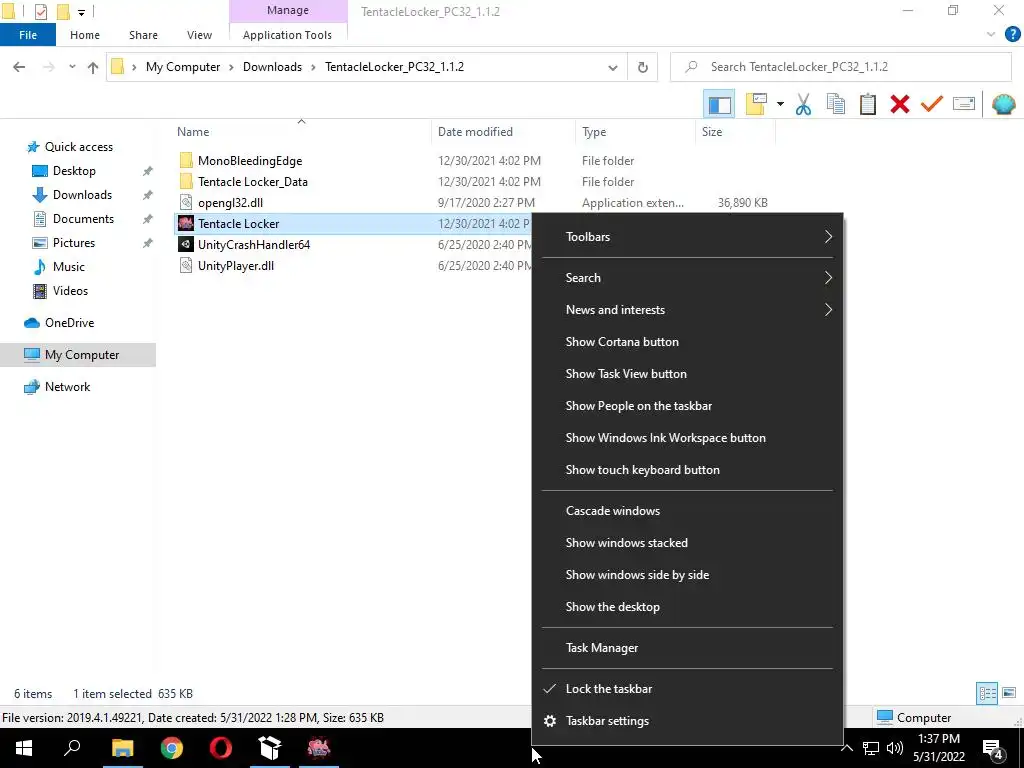Click the teal shell icon in the toolbar
This screenshot has width=1024, height=768.
(1003, 104)
